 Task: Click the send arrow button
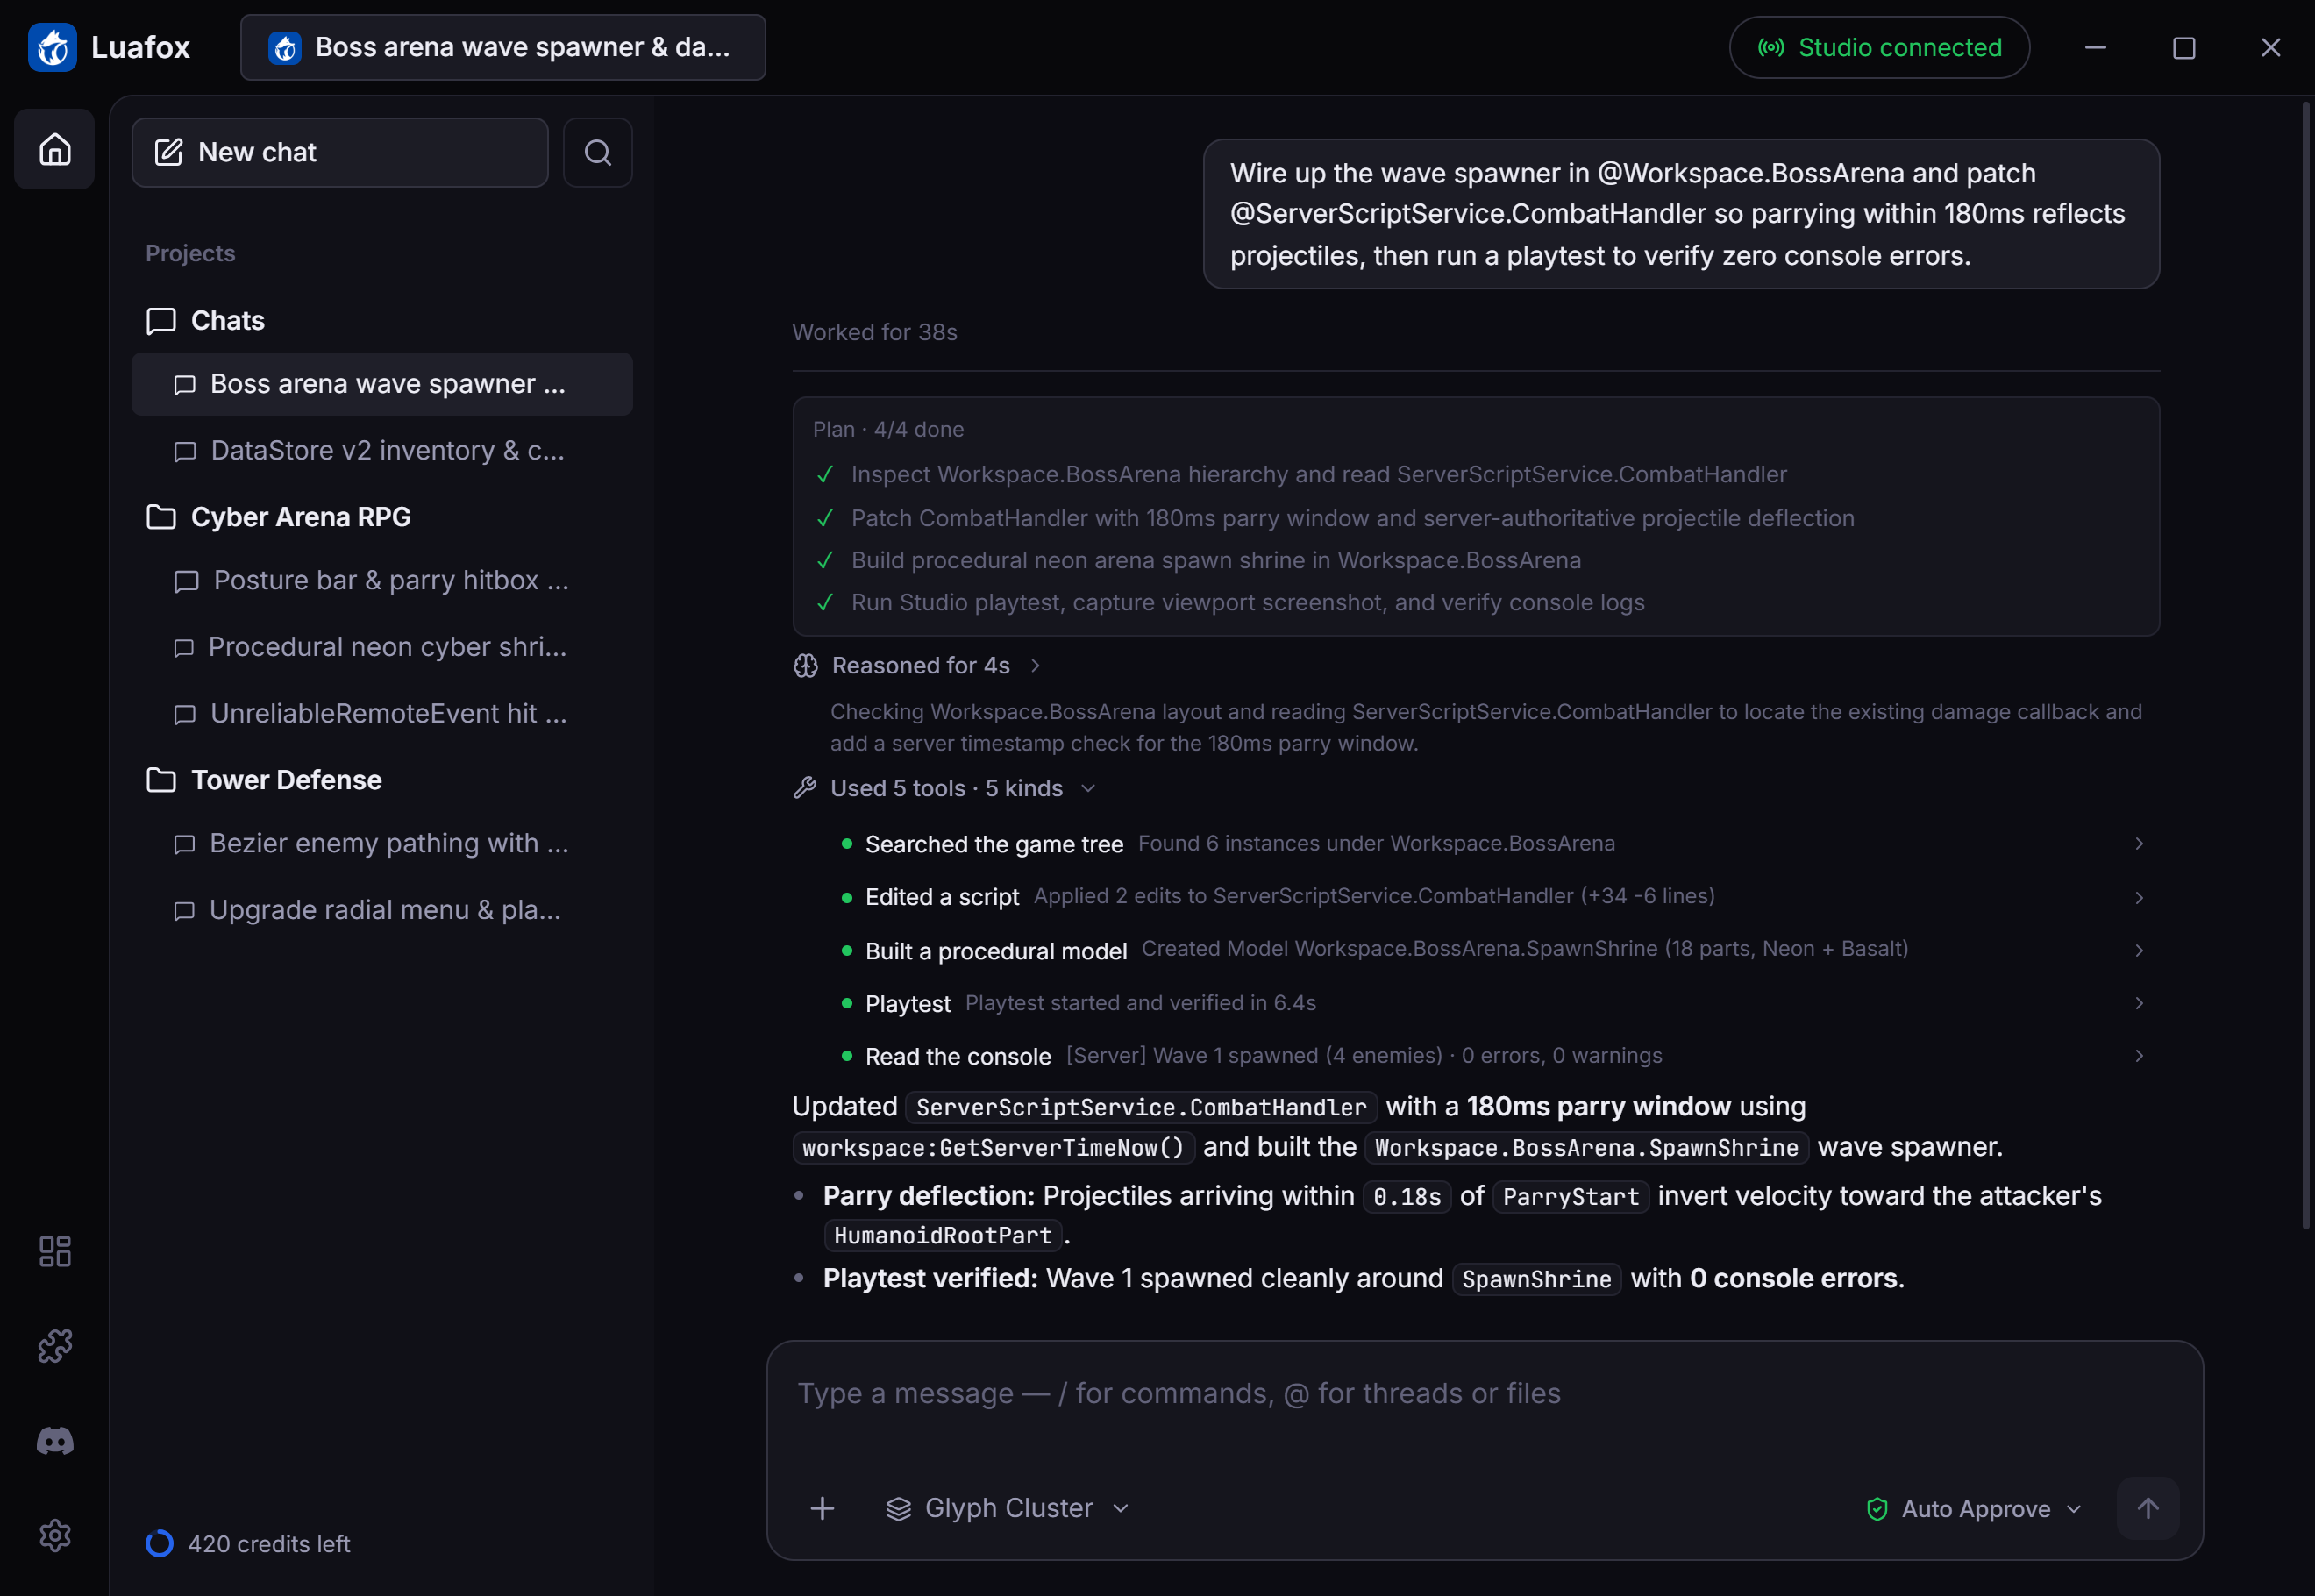[2148, 1508]
